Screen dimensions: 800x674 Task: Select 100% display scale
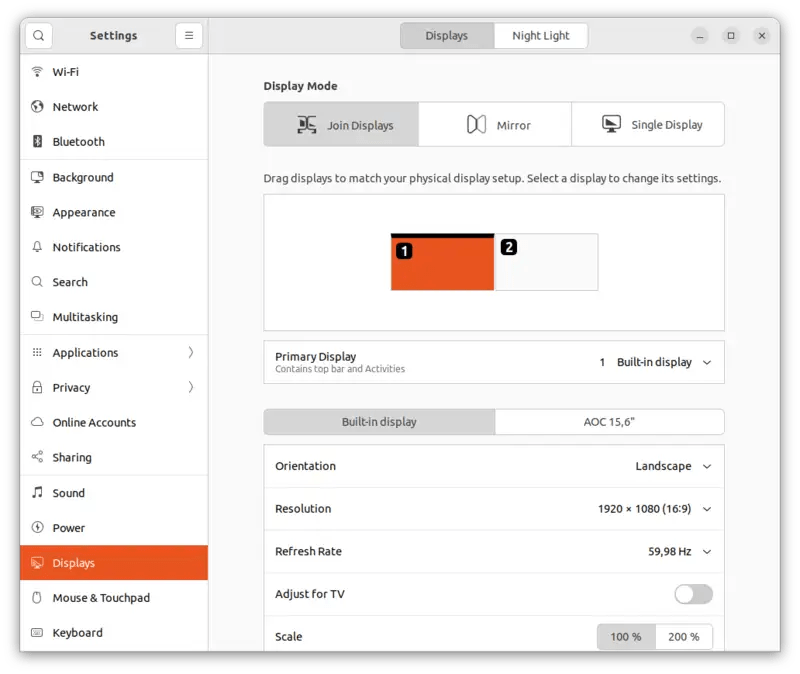point(626,636)
